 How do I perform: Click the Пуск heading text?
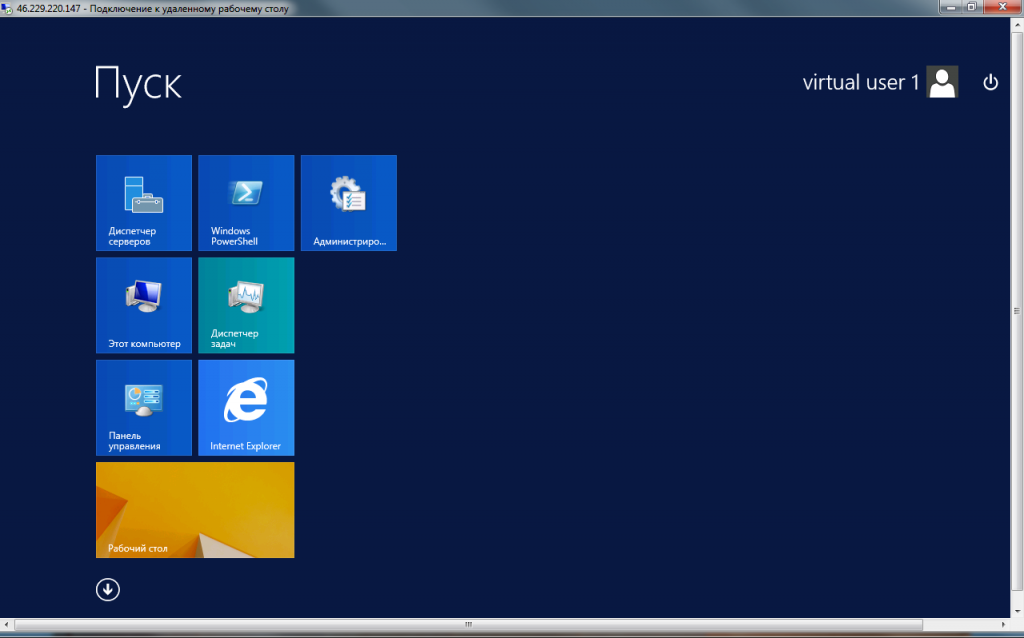coord(138,84)
